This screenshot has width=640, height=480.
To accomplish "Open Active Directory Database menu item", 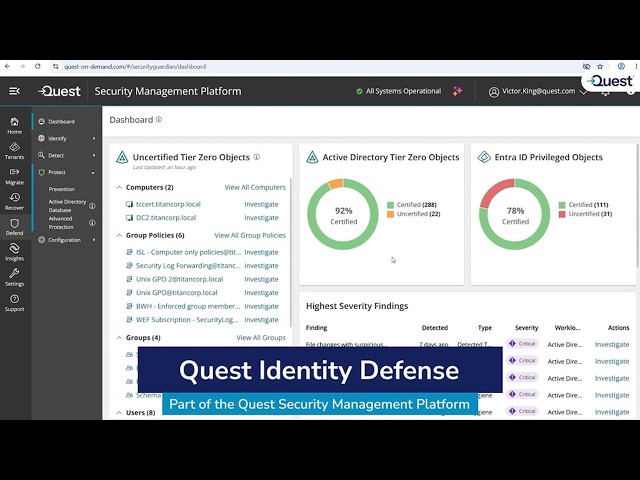I will [x=67, y=206].
